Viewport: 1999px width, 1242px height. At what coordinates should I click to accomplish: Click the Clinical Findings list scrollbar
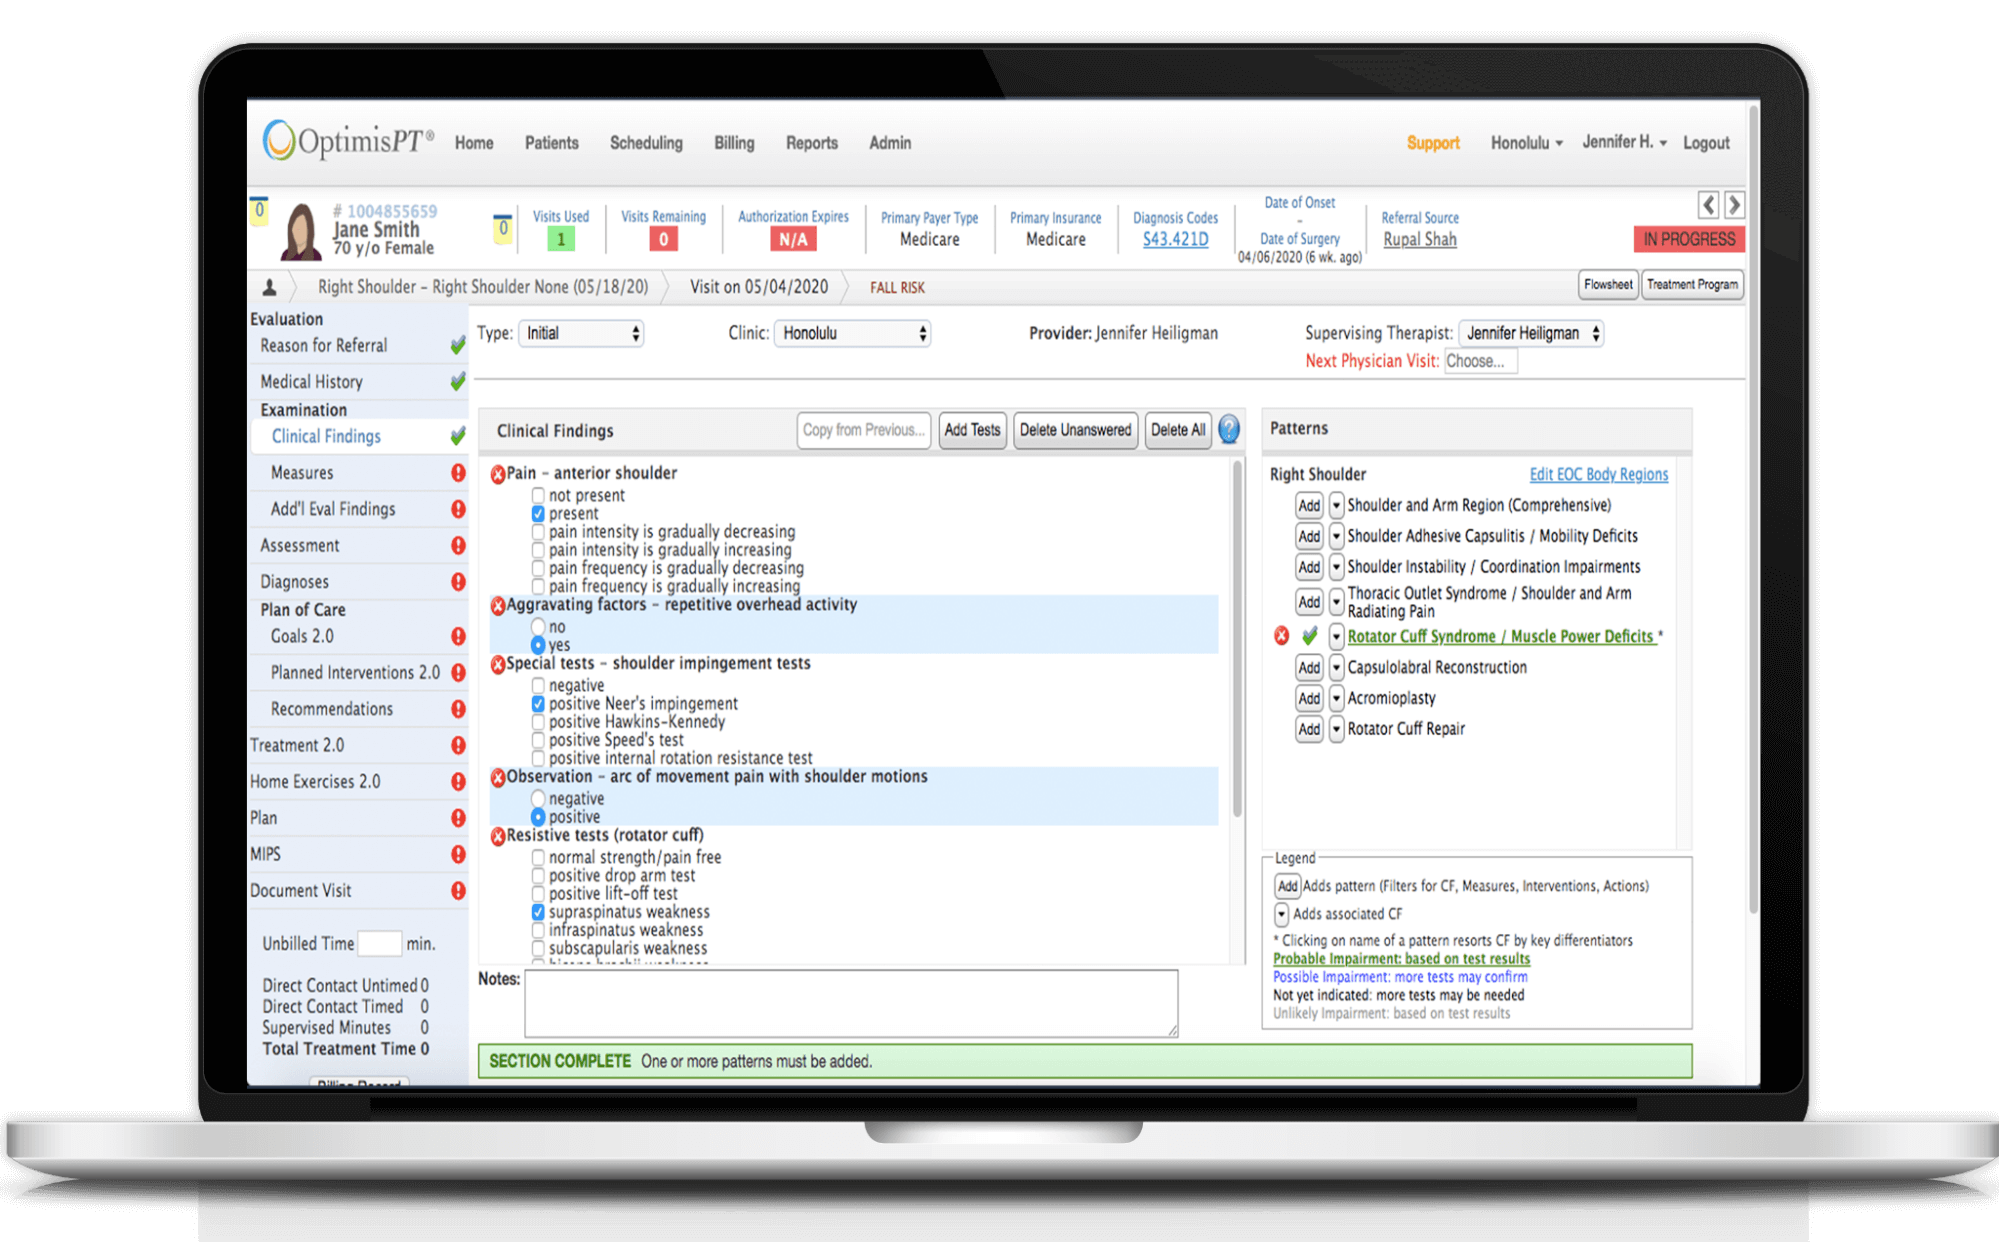(x=1237, y=640)
